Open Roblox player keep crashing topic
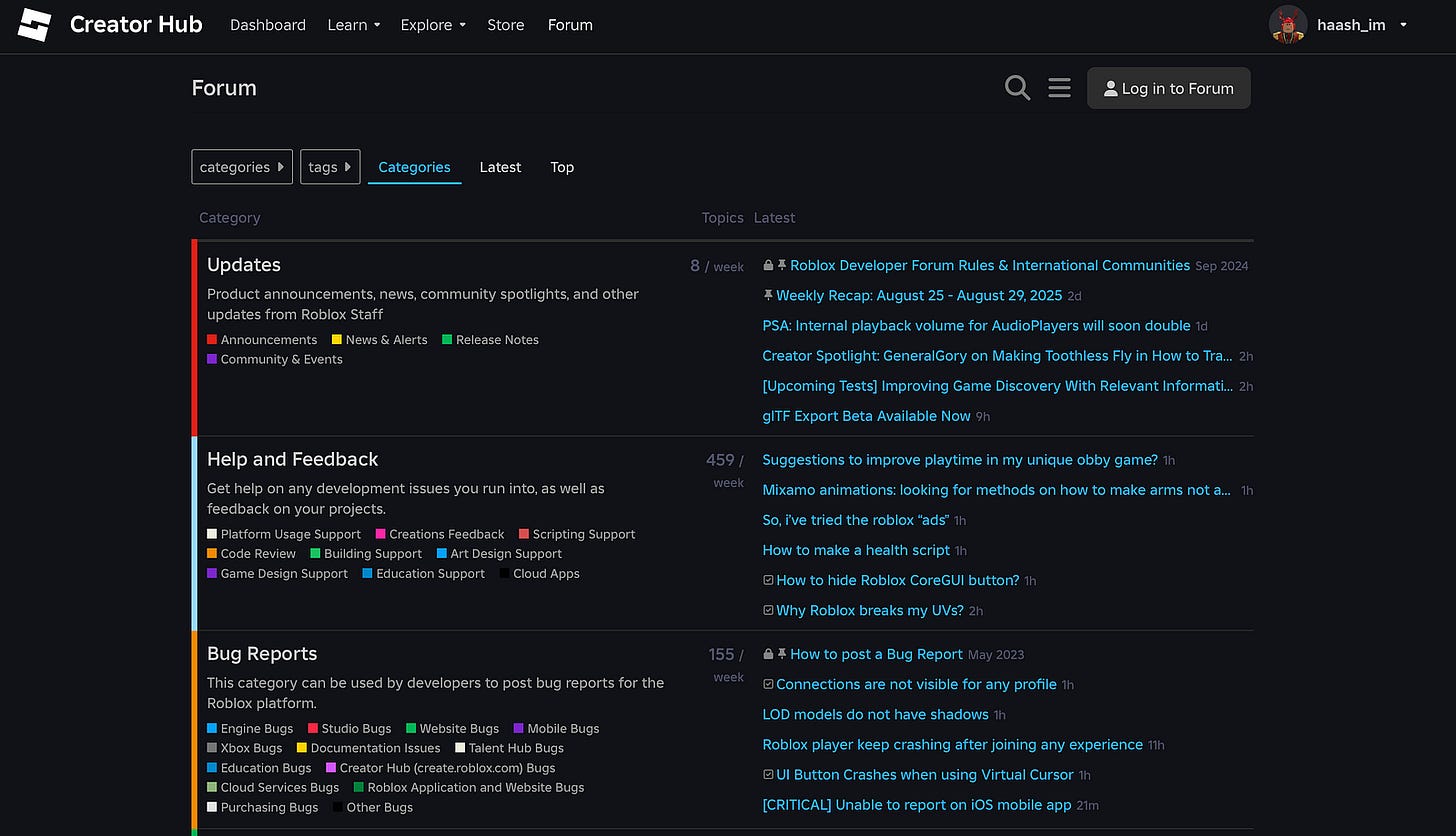1456x836 pixels. [x=952, y=745]
